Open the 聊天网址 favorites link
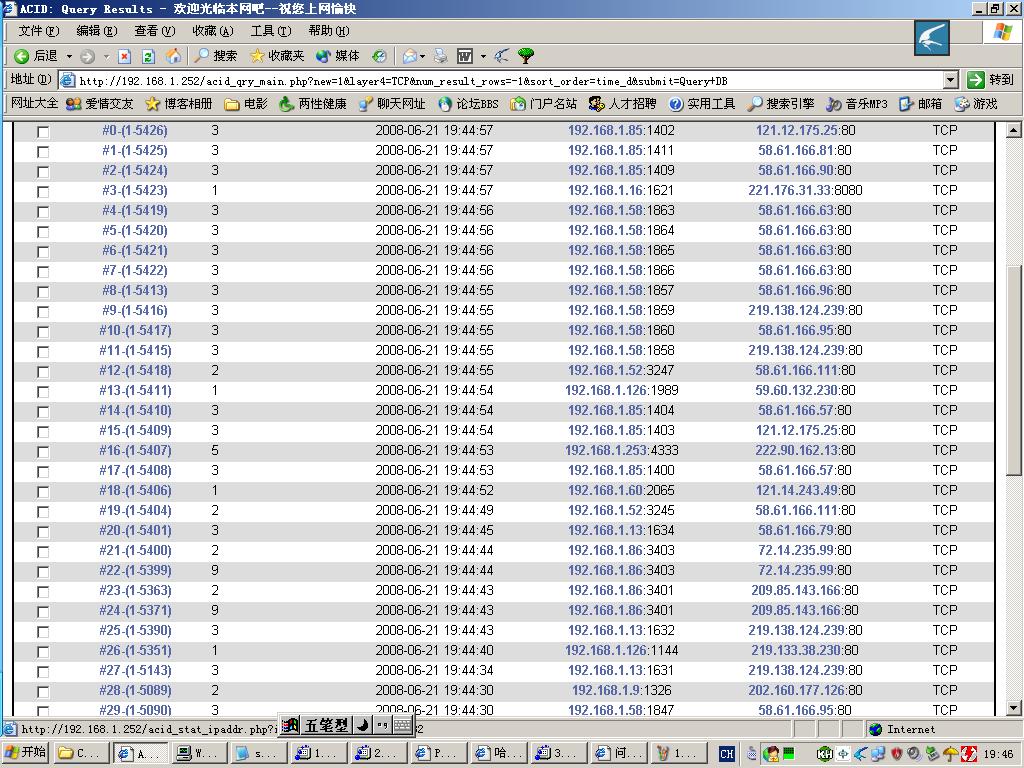Screen dimensions: 1024x768 click(392, 104)
